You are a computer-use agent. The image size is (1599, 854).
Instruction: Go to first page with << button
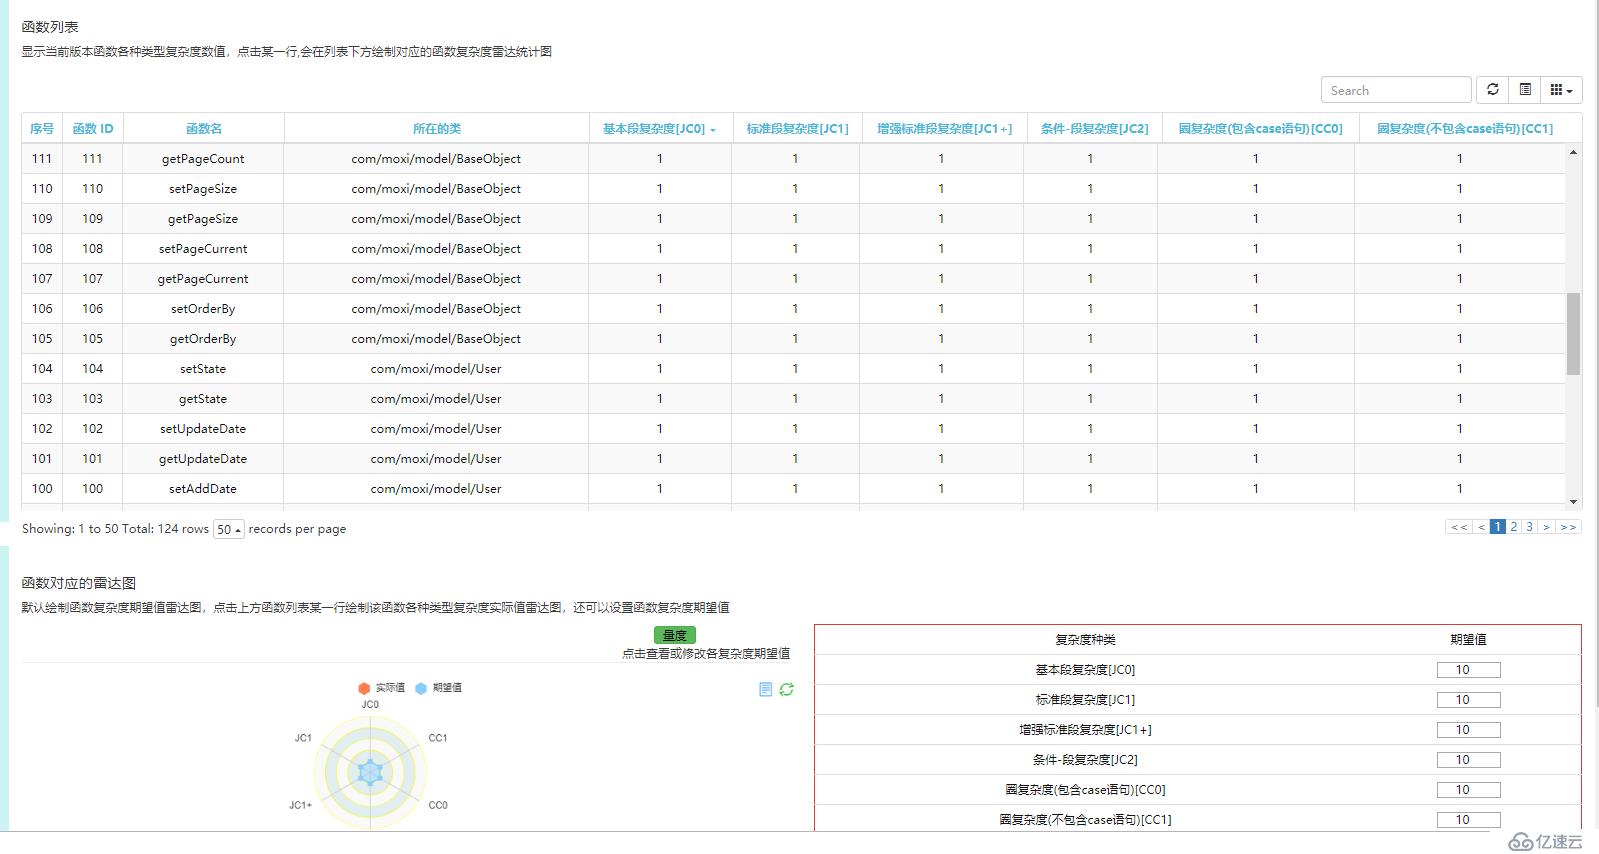1459,527
